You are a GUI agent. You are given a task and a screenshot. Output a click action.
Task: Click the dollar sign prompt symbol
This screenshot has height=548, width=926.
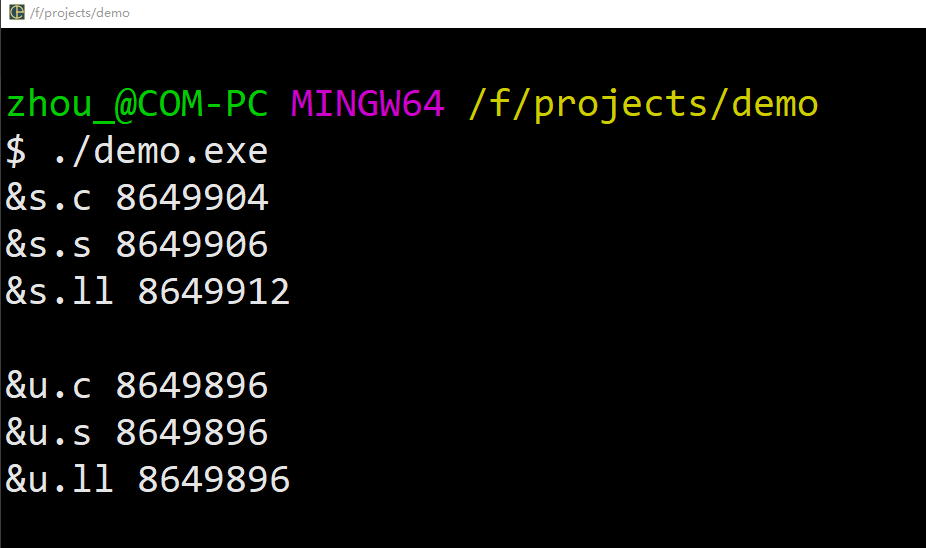pos(16,151)
